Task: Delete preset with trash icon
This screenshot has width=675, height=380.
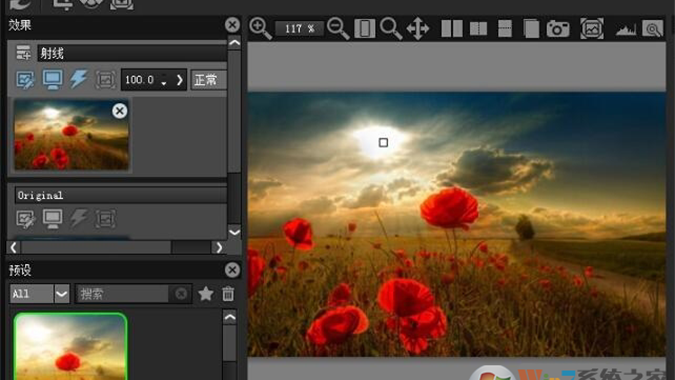Action: click(x=228, y=294)
